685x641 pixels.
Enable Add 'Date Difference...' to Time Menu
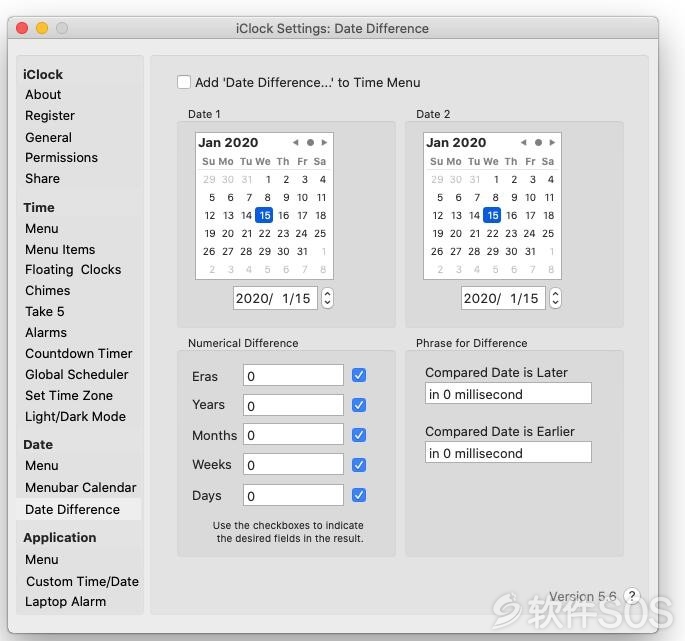point(184,82)
